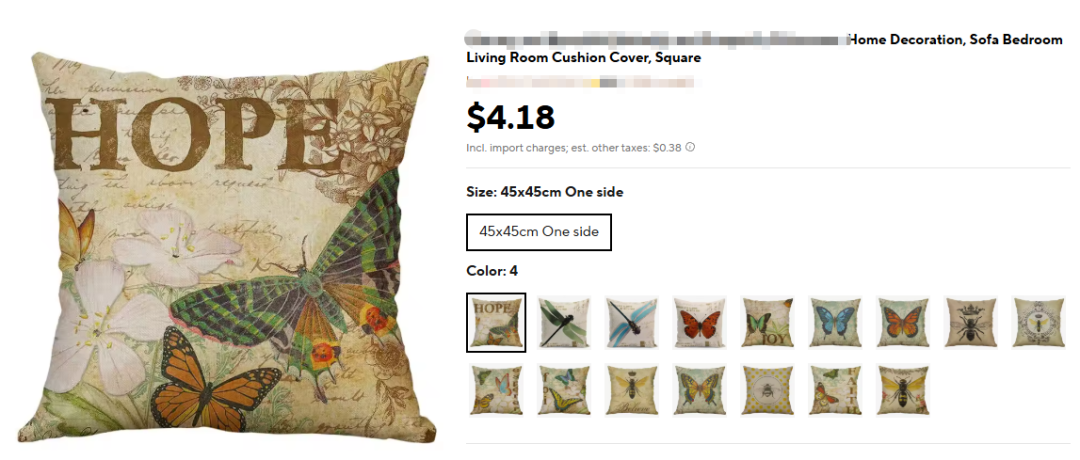Click the info icon beside estimated taxes
This screenshot has height=460, width=1080.
pos(690,147)
